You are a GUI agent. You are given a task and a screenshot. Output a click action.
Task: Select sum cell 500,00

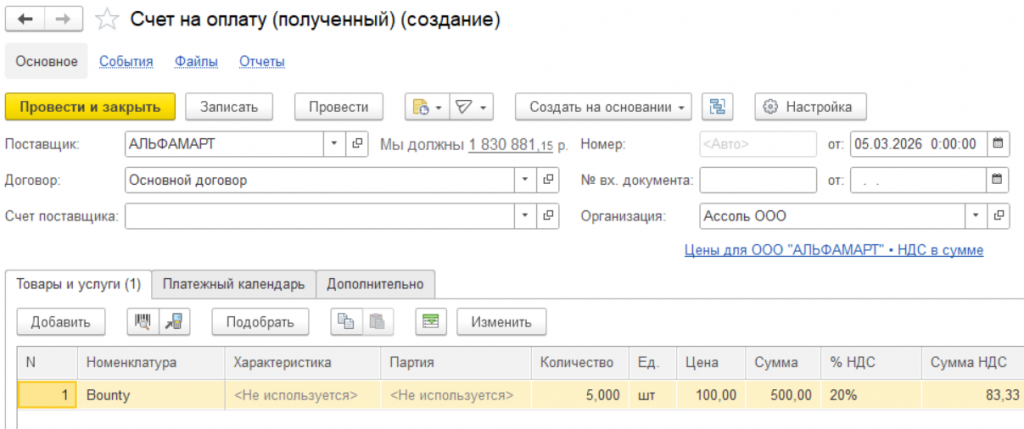click(783, 395)
